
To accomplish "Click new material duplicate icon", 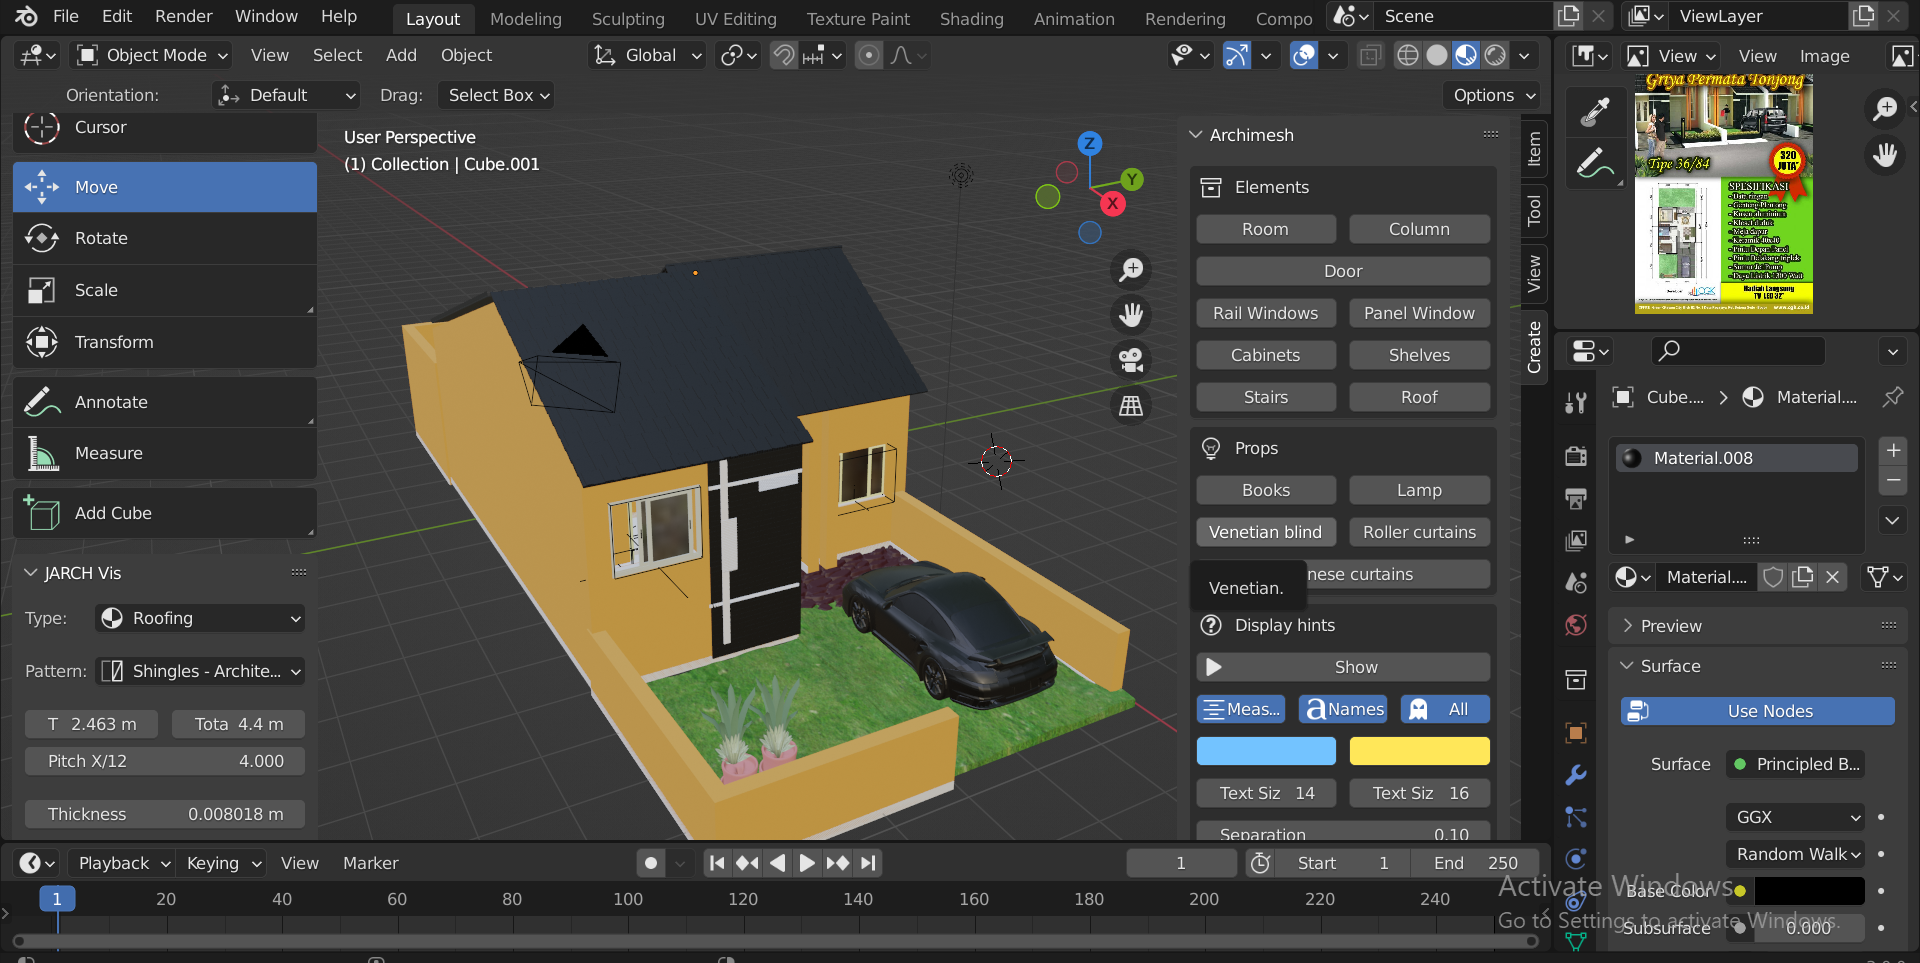I will [1803, 577].
